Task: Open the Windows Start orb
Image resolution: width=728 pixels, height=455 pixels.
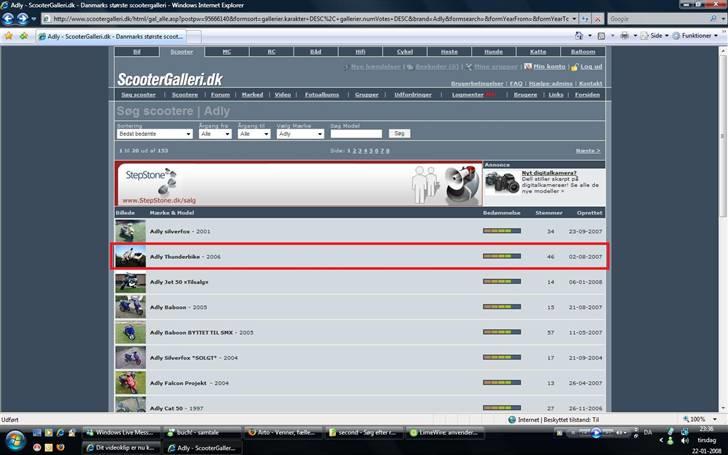Action: click(x=15, y=440)
